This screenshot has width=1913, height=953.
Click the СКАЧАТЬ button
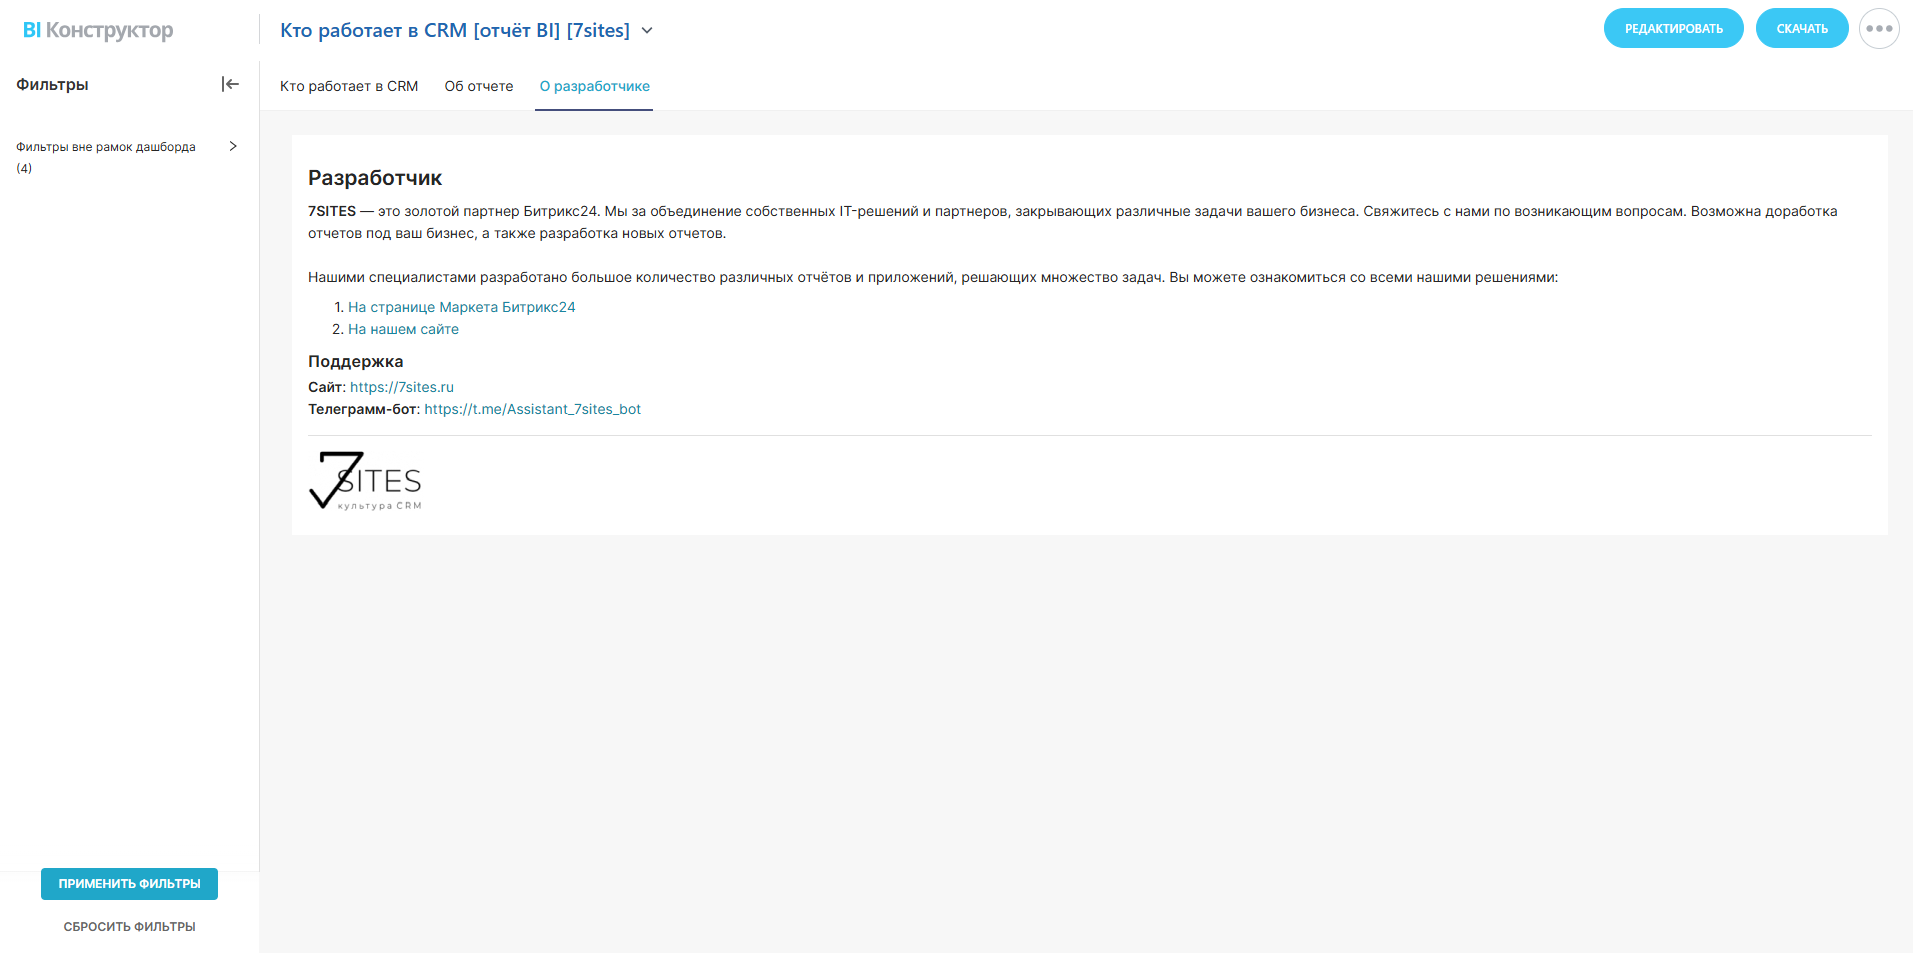tap(1802, 29)
